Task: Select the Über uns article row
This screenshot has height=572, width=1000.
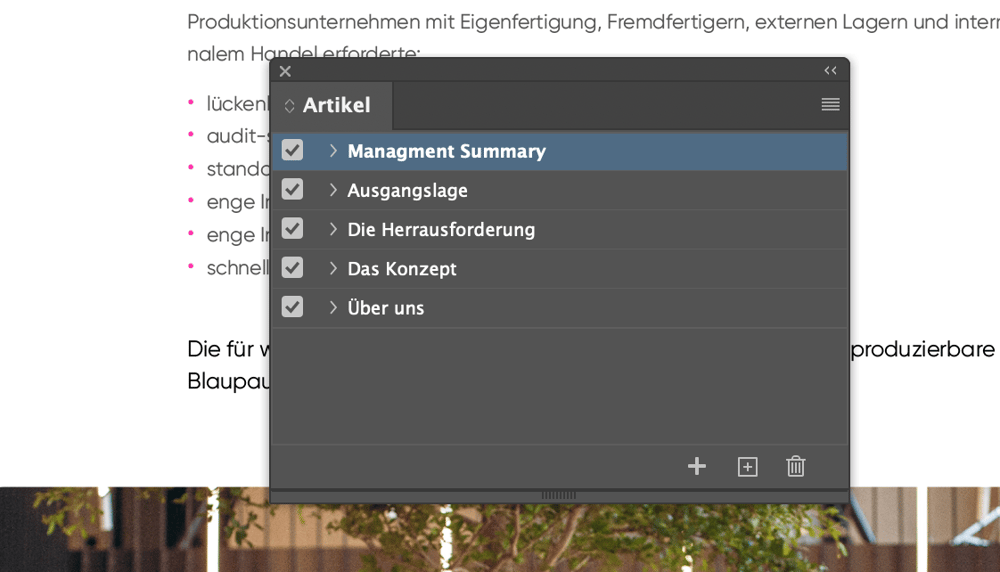Action: point(559,308)
